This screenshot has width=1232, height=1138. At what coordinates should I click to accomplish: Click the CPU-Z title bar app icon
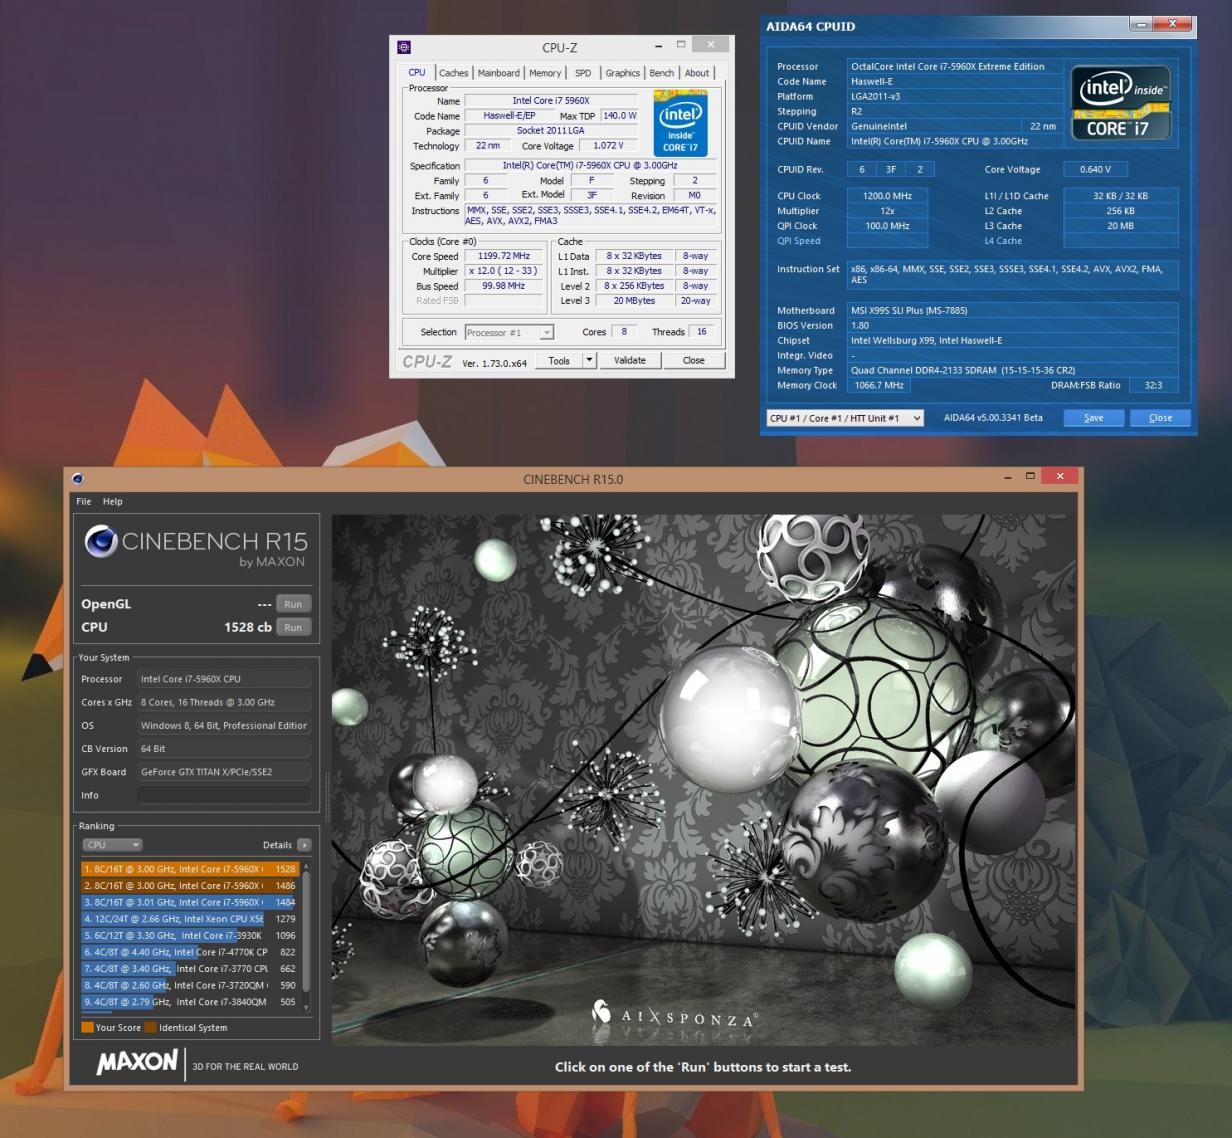pos(404,46)
